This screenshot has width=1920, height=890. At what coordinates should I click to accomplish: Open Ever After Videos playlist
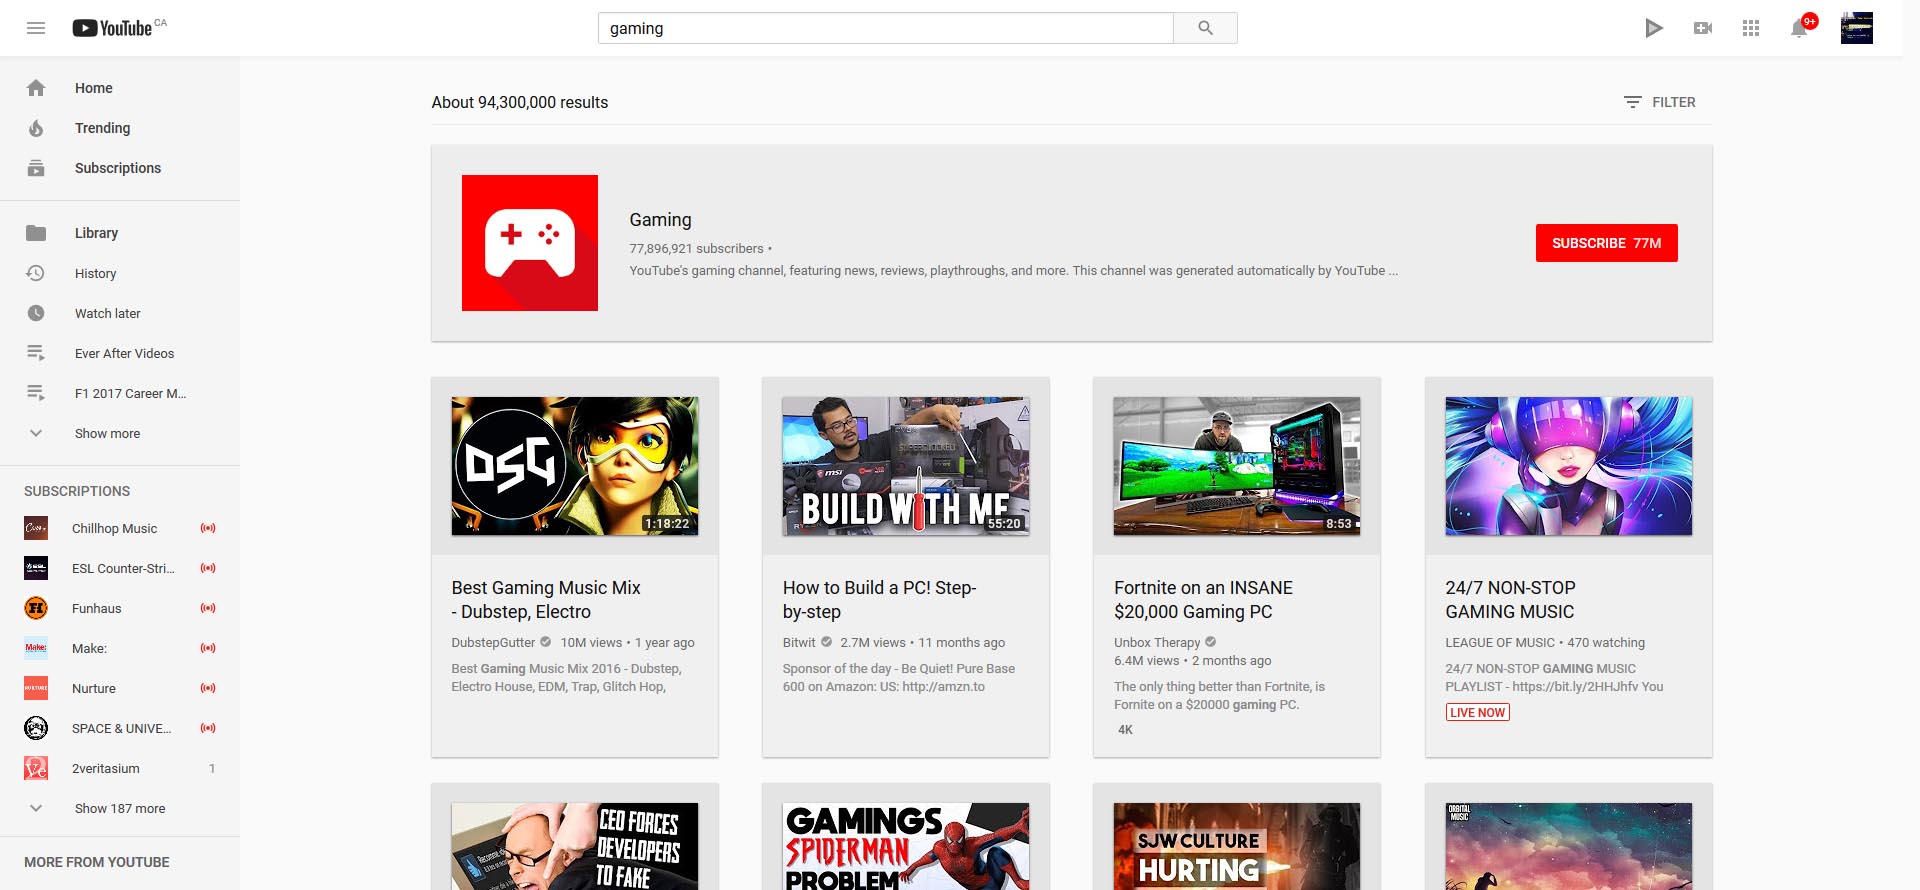pos(120,353)
